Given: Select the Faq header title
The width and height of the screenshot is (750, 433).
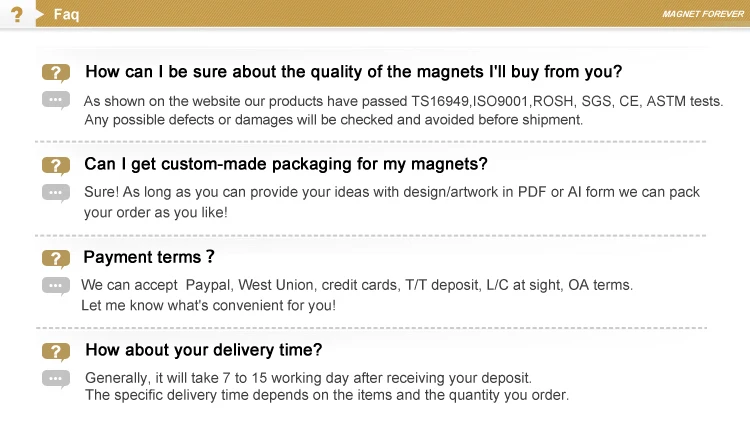Looking at the screenshot, I should (66, 15).
